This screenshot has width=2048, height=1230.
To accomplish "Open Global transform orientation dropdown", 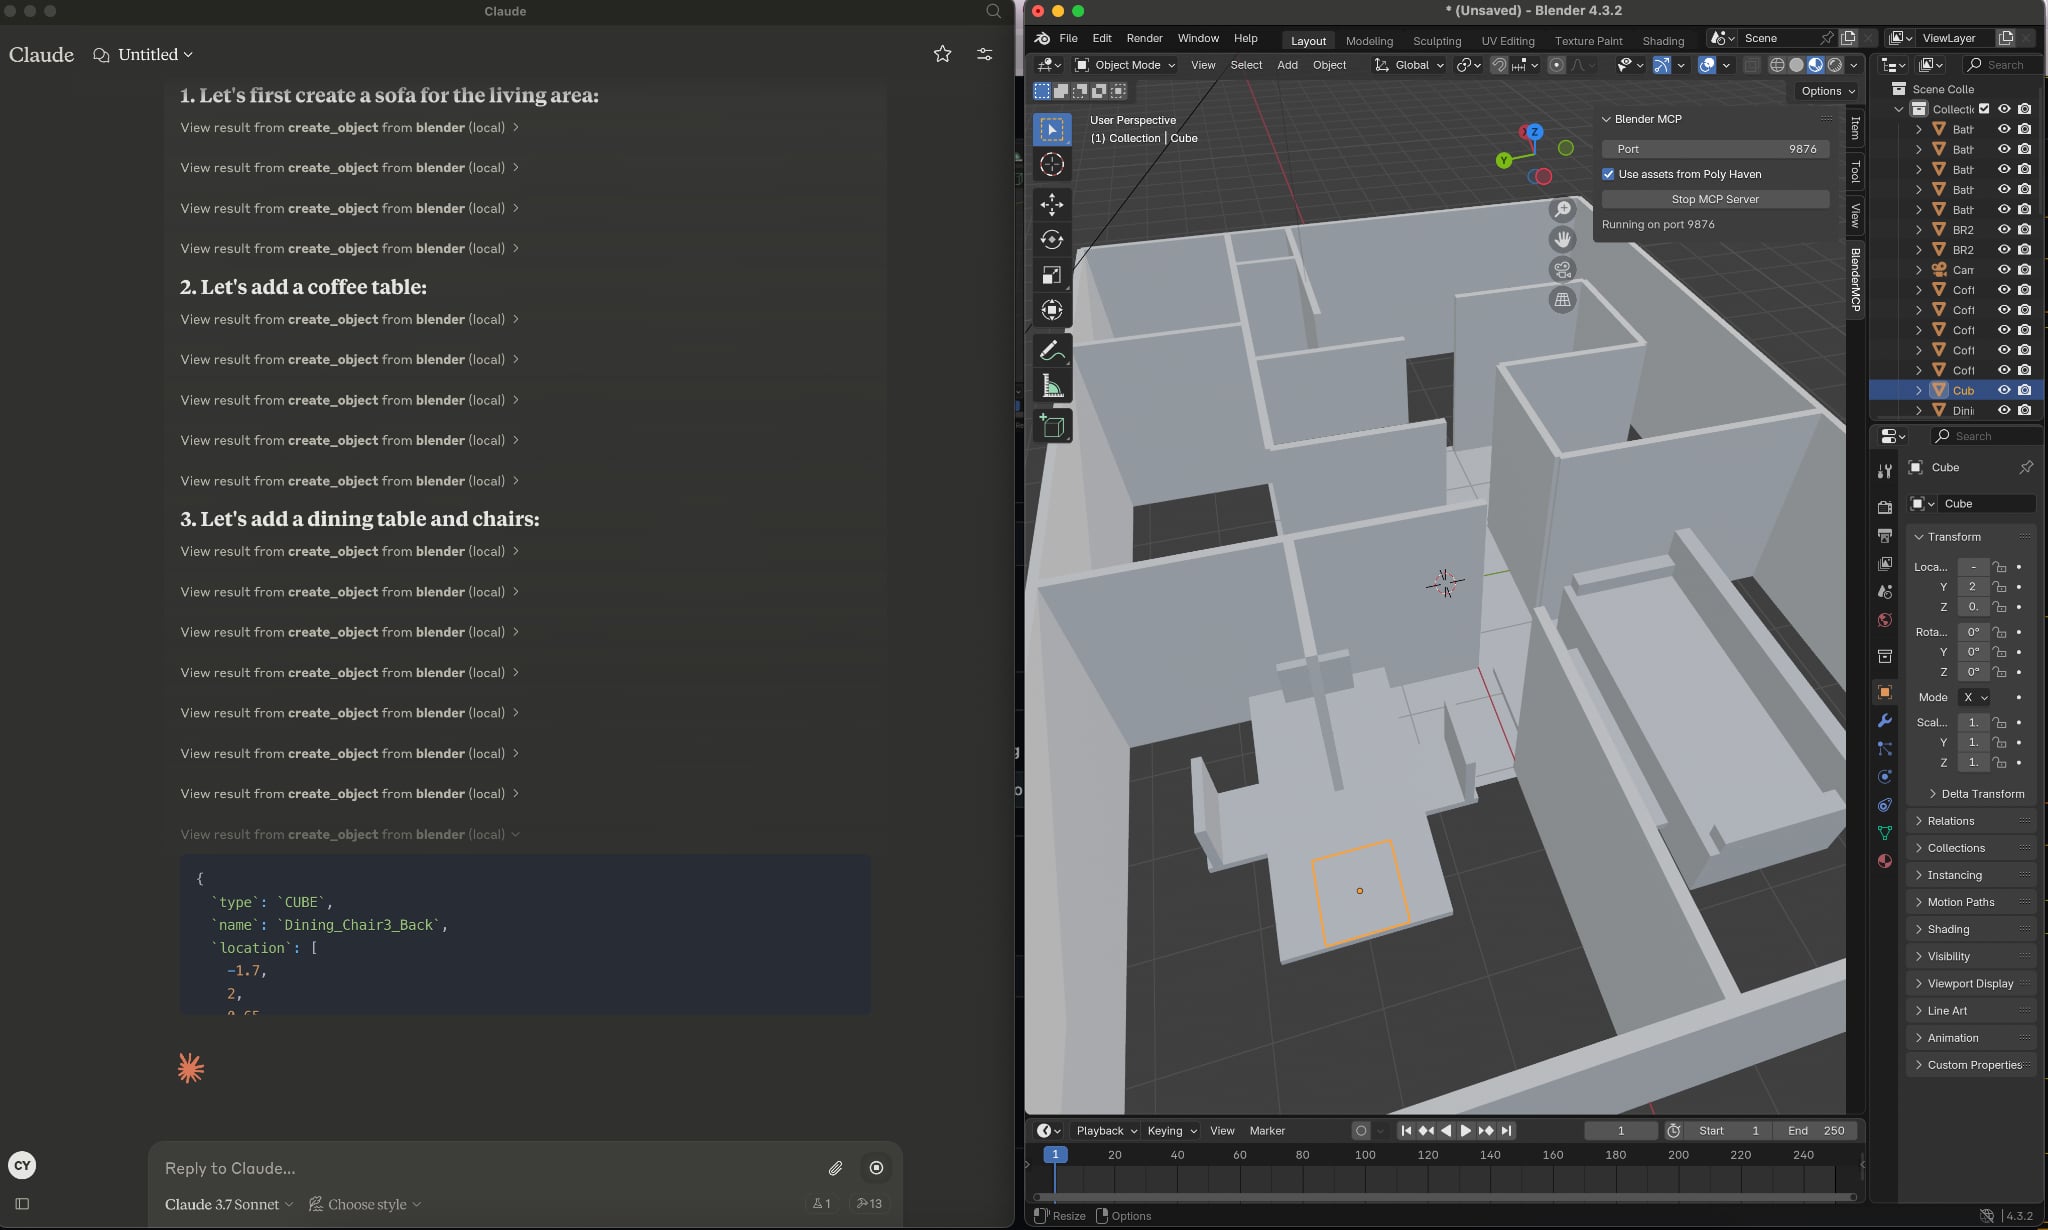I will click(x=1410, y=65).
